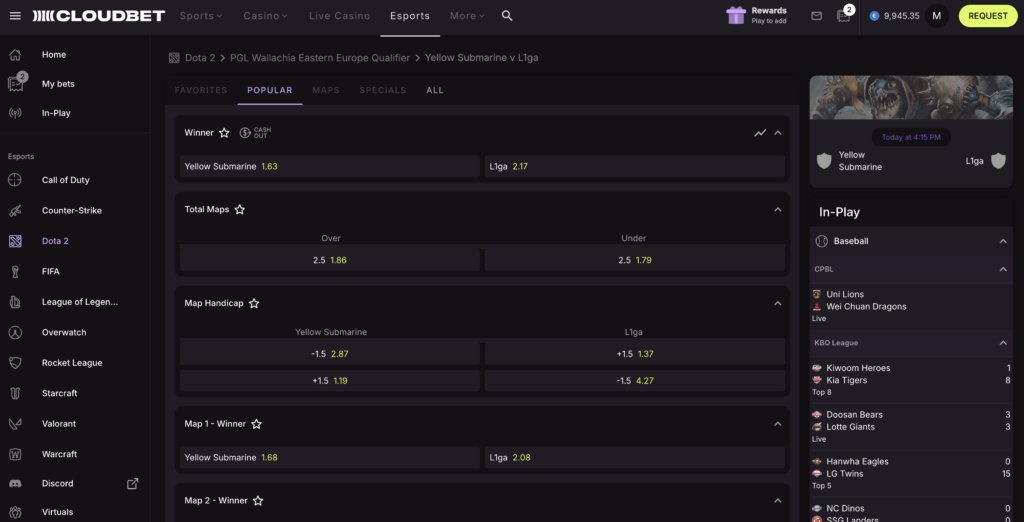Collapse the Baseball in-play section
Screen dimensions: 1024x522
pyautogui.click(x=1003, y=241)
